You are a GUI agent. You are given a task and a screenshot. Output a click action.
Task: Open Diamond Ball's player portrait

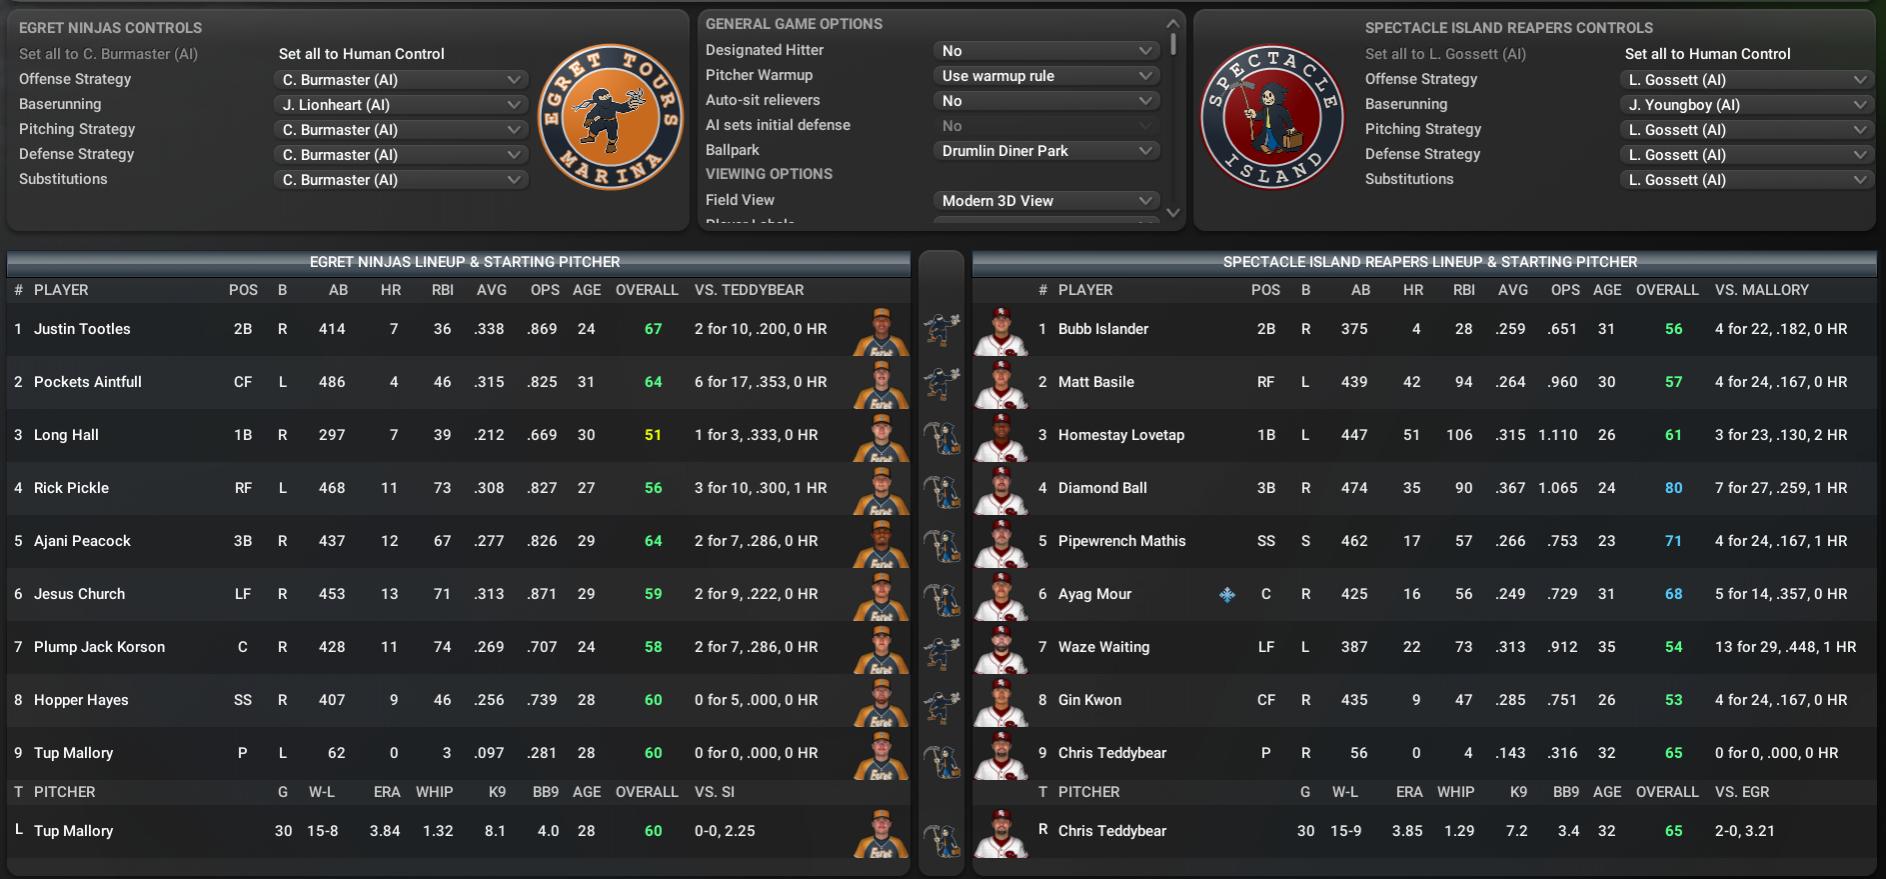1001,489
